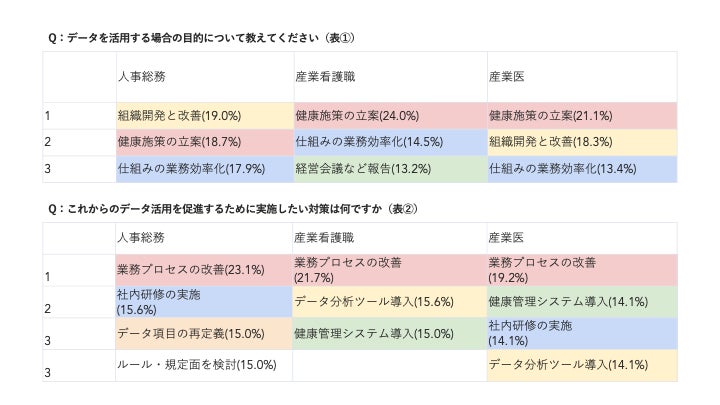Screen dimensions: 720x405
Task: Select the 健康施策の立案(24.0%) cell
Action: tap(357, 115)
